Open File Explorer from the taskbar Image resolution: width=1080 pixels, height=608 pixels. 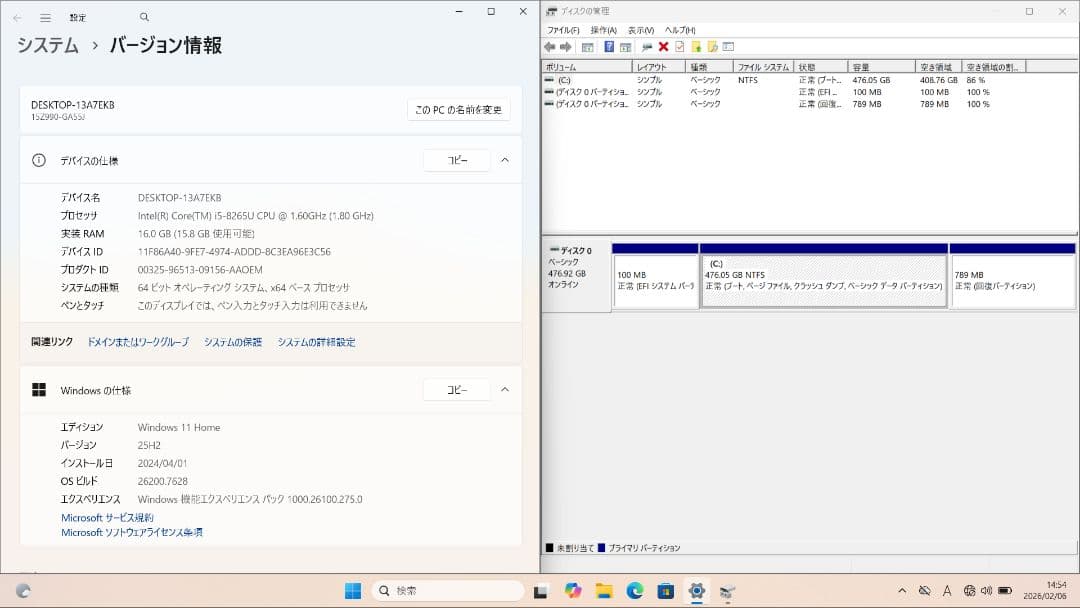604,590
